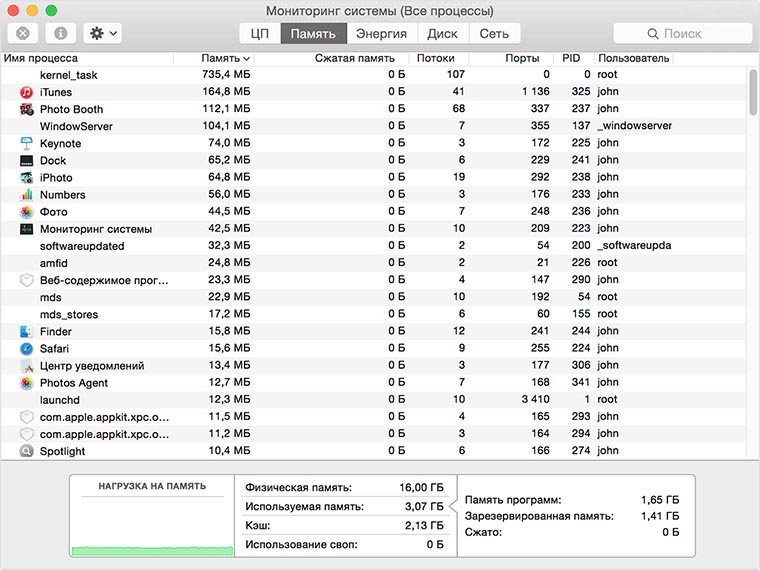This screenshot has width=760, height=570.
Task: Click the shield icon for PID 293
Action: (x=27, y=417)
